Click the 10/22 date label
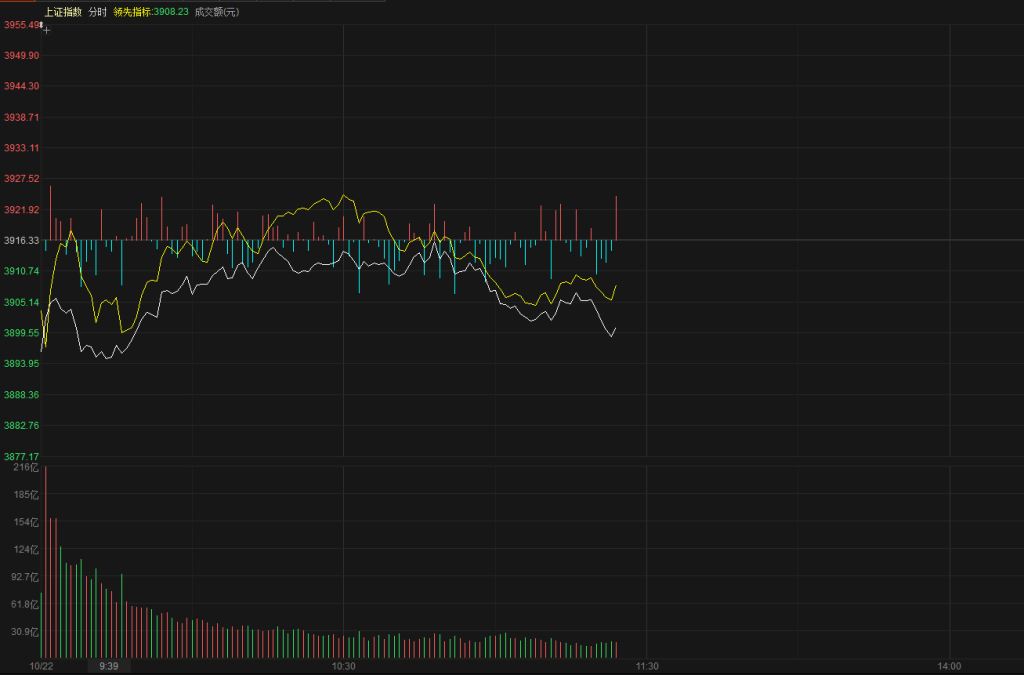1024x675 pixels. pos(40,666)
